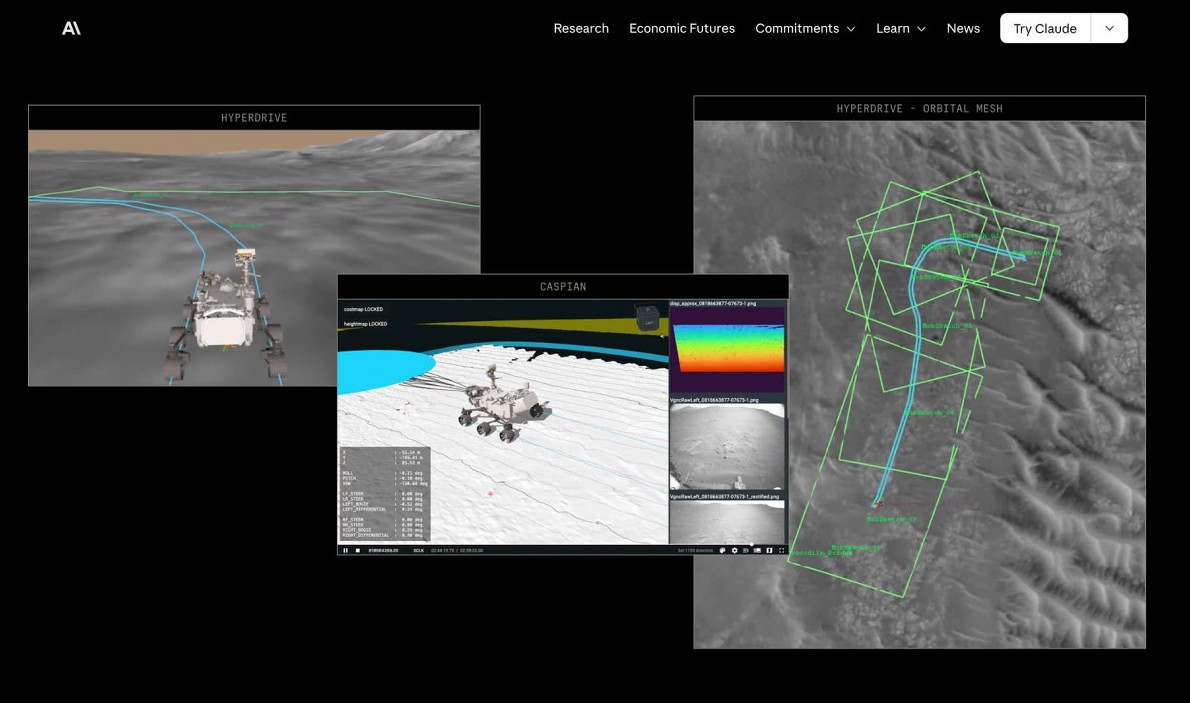The image size is (1190, 703).
Task: Toggle the heightmap LOCKED label
Action: pos(366,324)
